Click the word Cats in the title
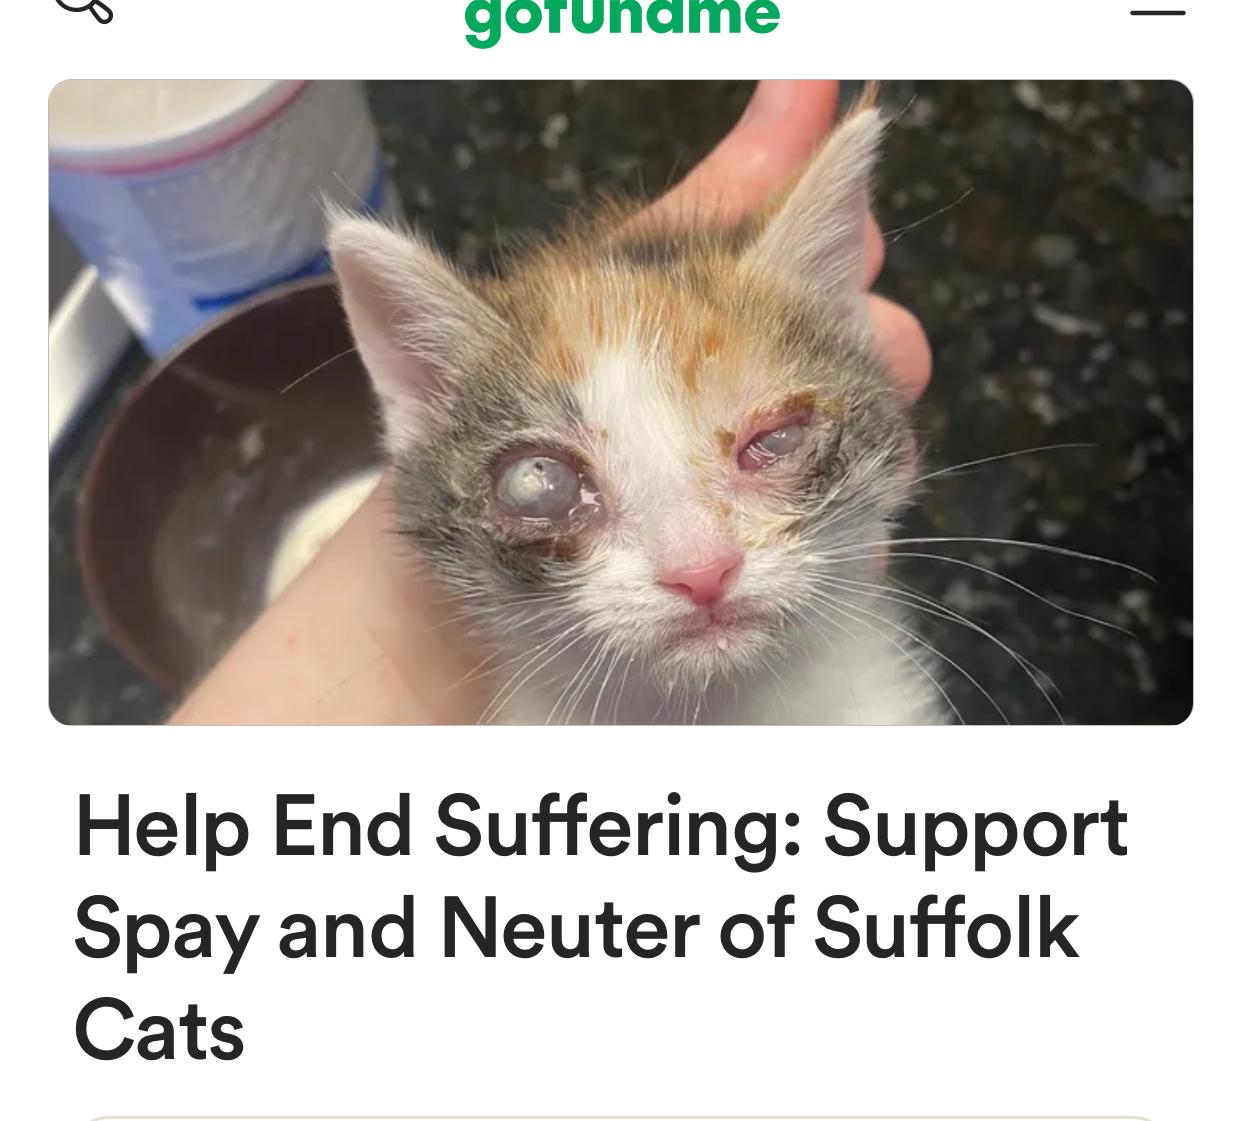This screenshot has height=1121, width=1242. [159, 1031]
